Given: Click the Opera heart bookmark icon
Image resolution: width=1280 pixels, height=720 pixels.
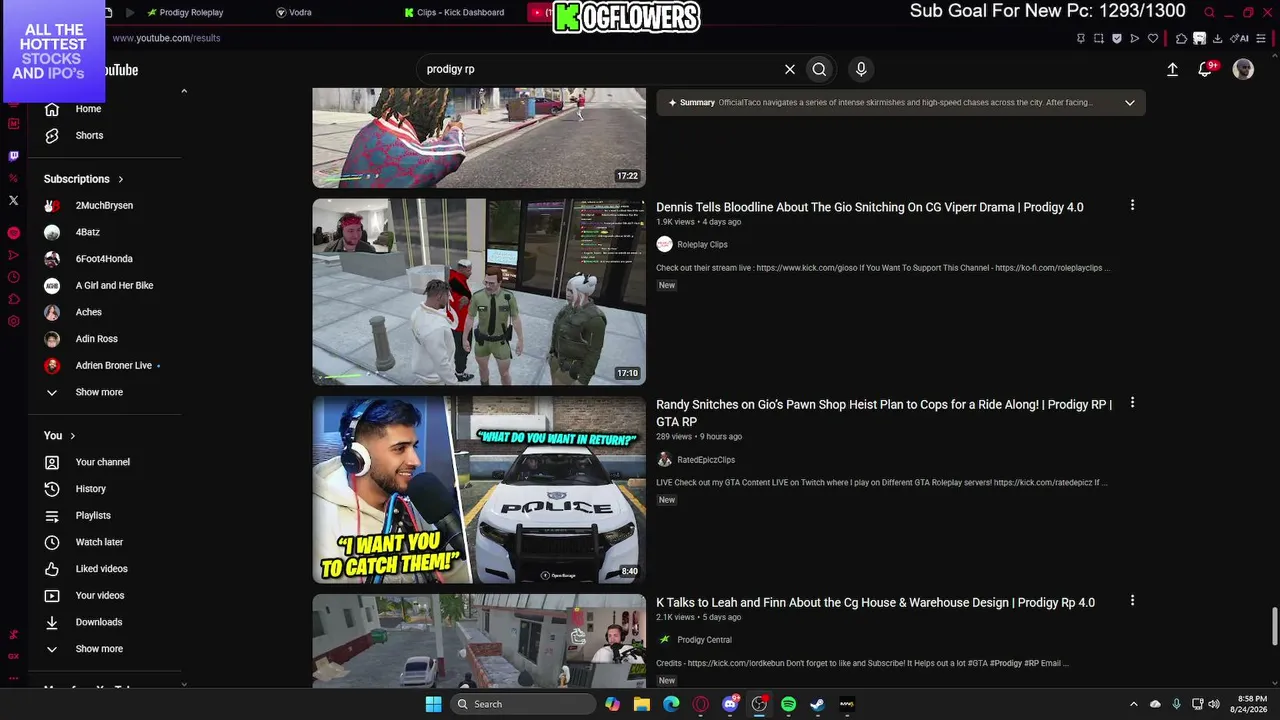Looking at the screenshot, I should pyautogui.click(x=1152, y=38).
